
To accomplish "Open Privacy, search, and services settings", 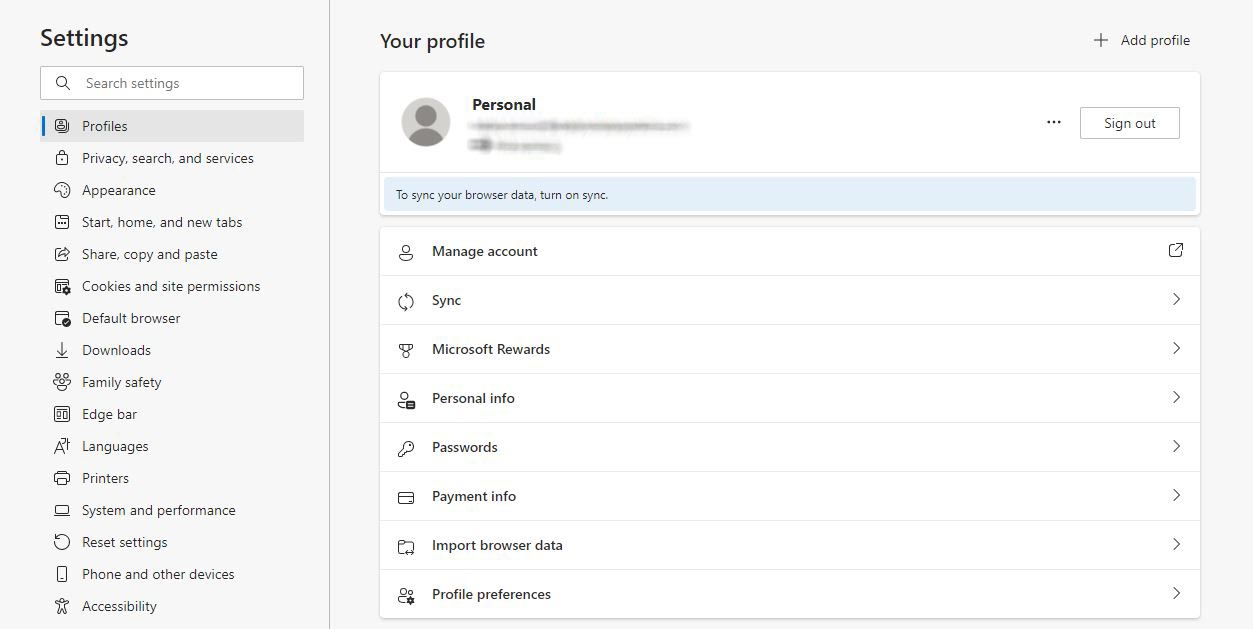I will point(167,158).
